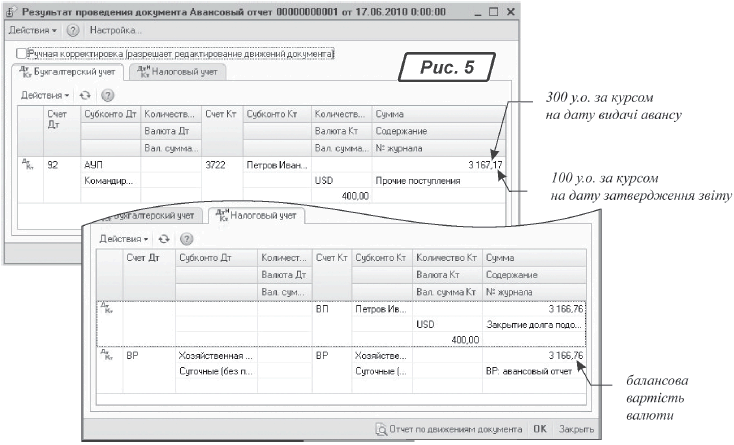Switch to the upper Бухгалтерский учет tab

coord(66,73)
